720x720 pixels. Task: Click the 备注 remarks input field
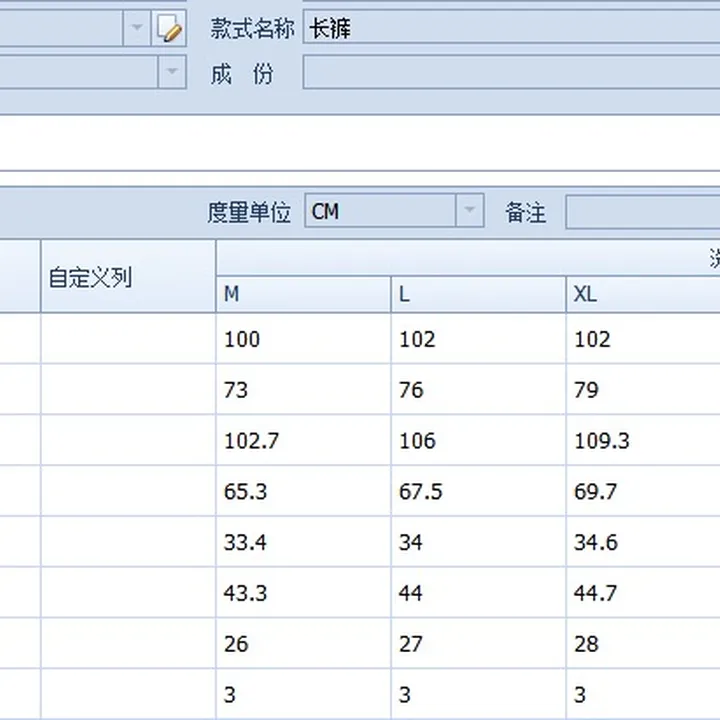click(x=642, y=212)
